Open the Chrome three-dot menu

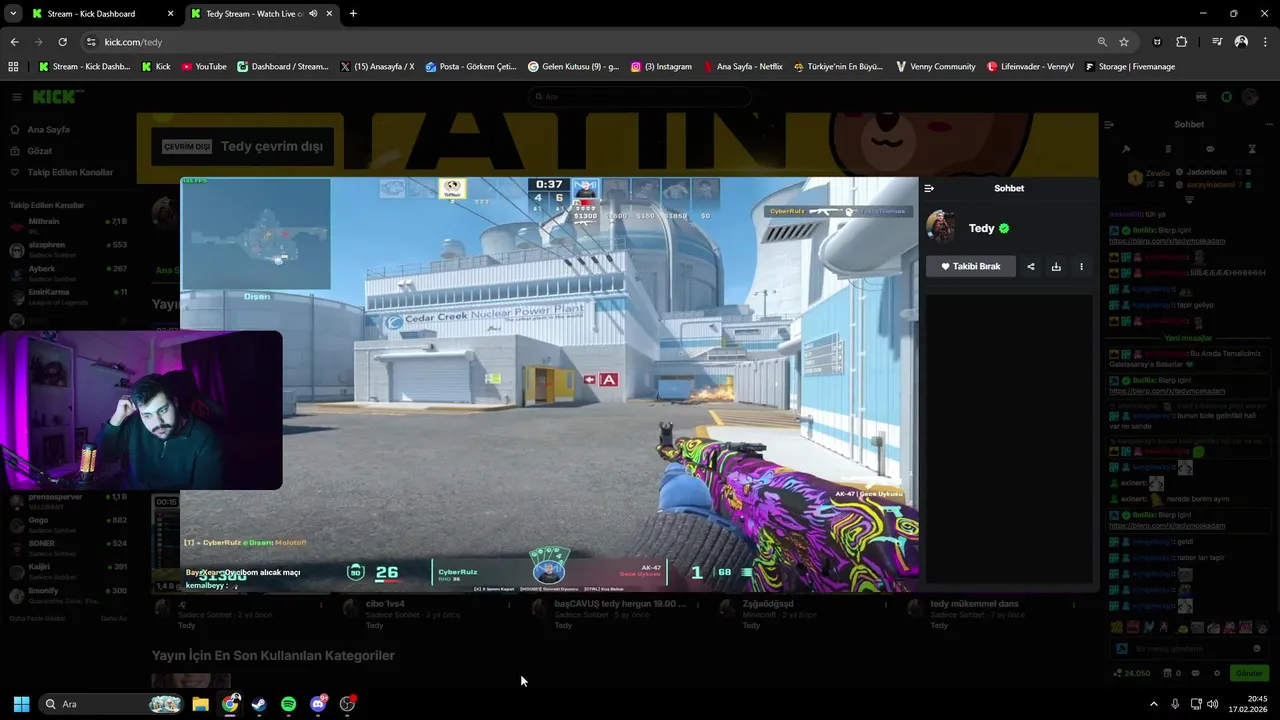click(x=1266, y=42)
